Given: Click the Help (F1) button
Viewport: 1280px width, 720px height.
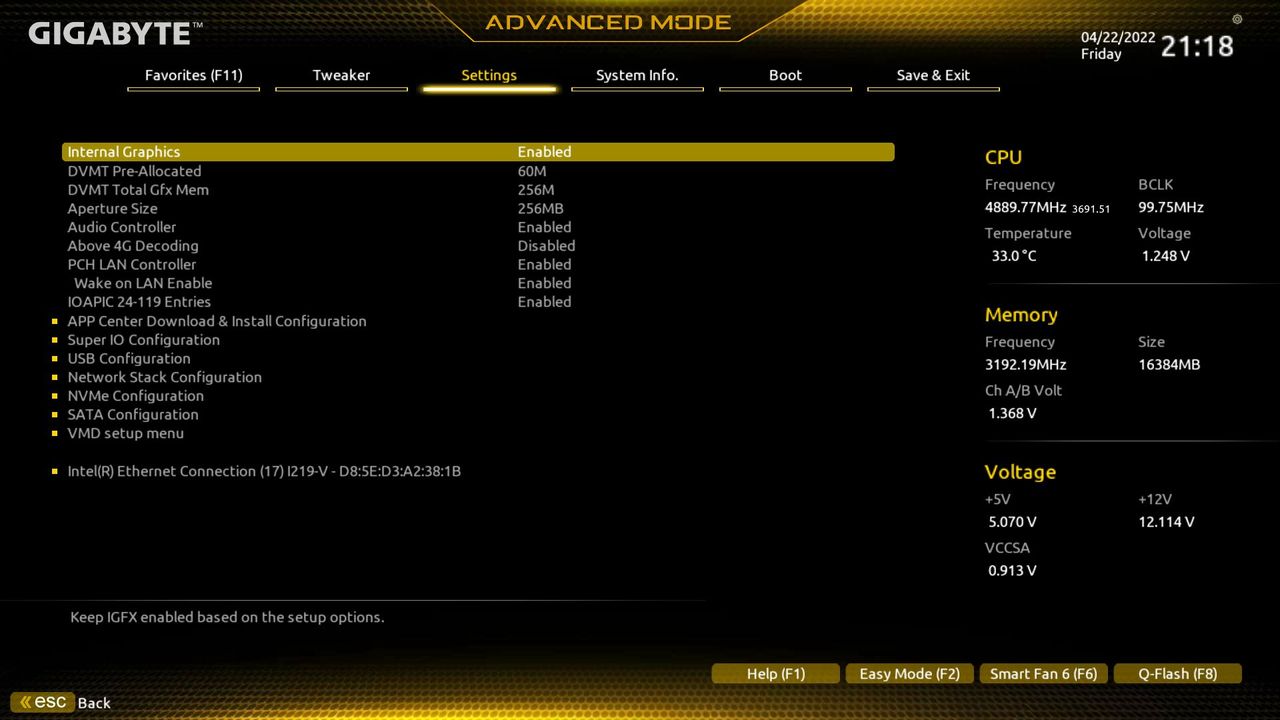Looking at the screenshot, I should coord(776,674).
